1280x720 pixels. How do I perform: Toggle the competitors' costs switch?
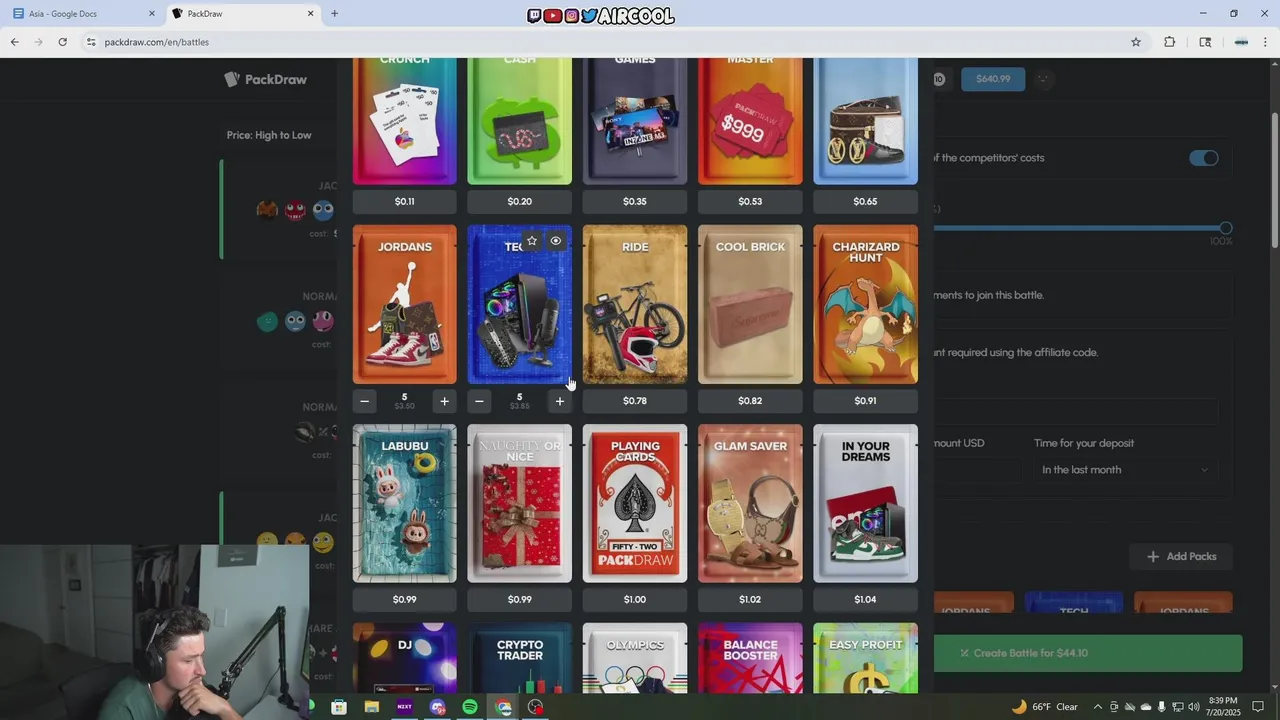[x=1204, y=158]
